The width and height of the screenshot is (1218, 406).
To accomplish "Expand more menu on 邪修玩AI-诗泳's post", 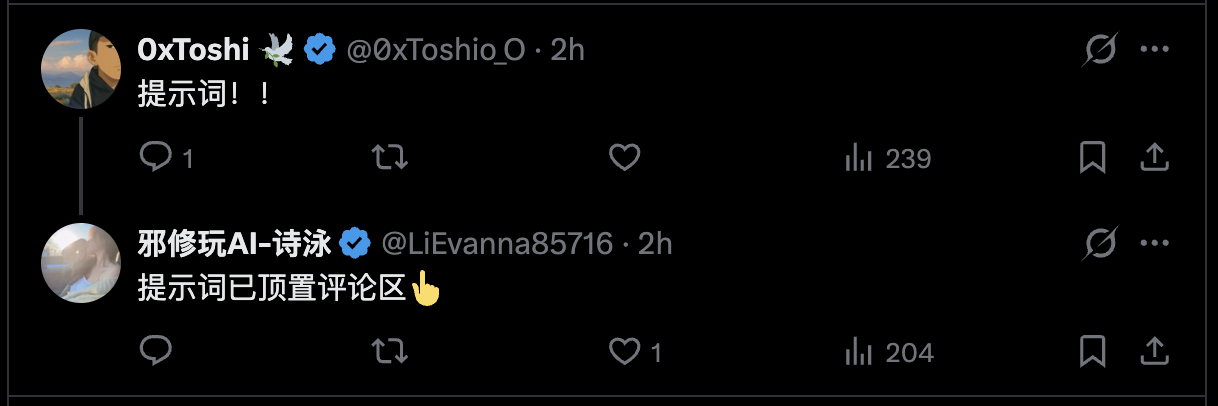I will click(1155, 243).
